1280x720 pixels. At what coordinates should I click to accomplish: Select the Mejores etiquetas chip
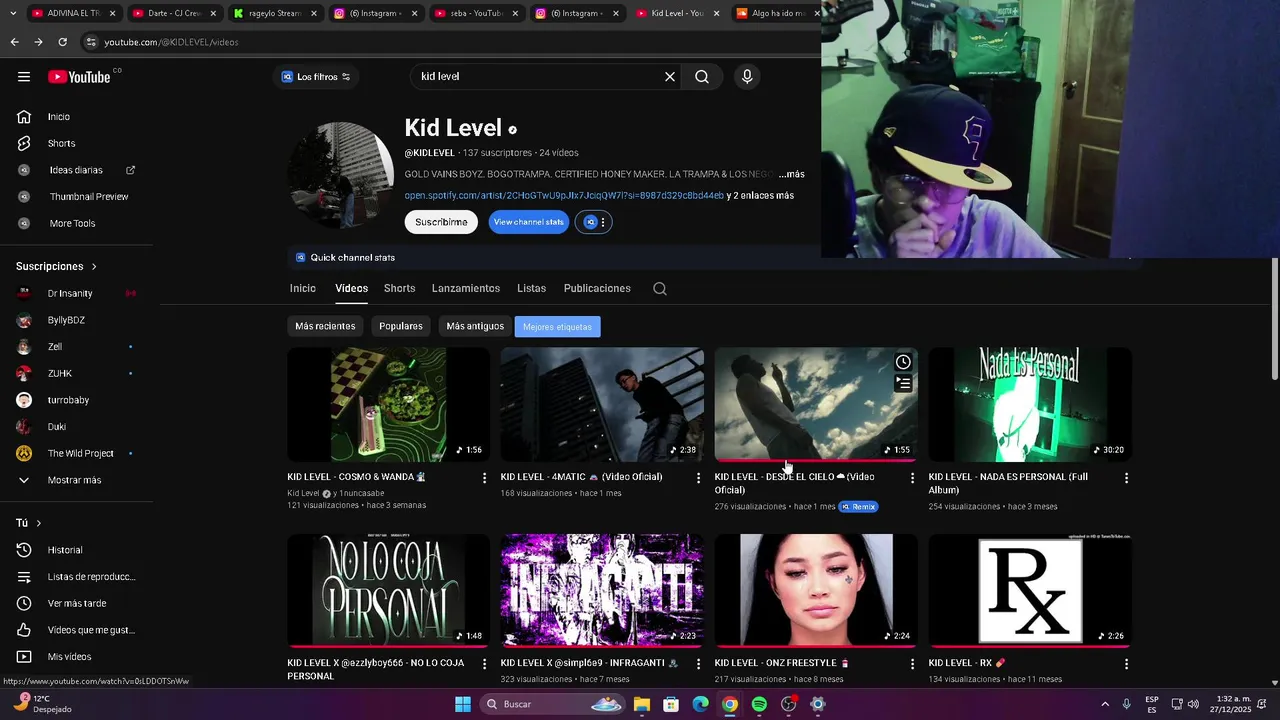557,327
